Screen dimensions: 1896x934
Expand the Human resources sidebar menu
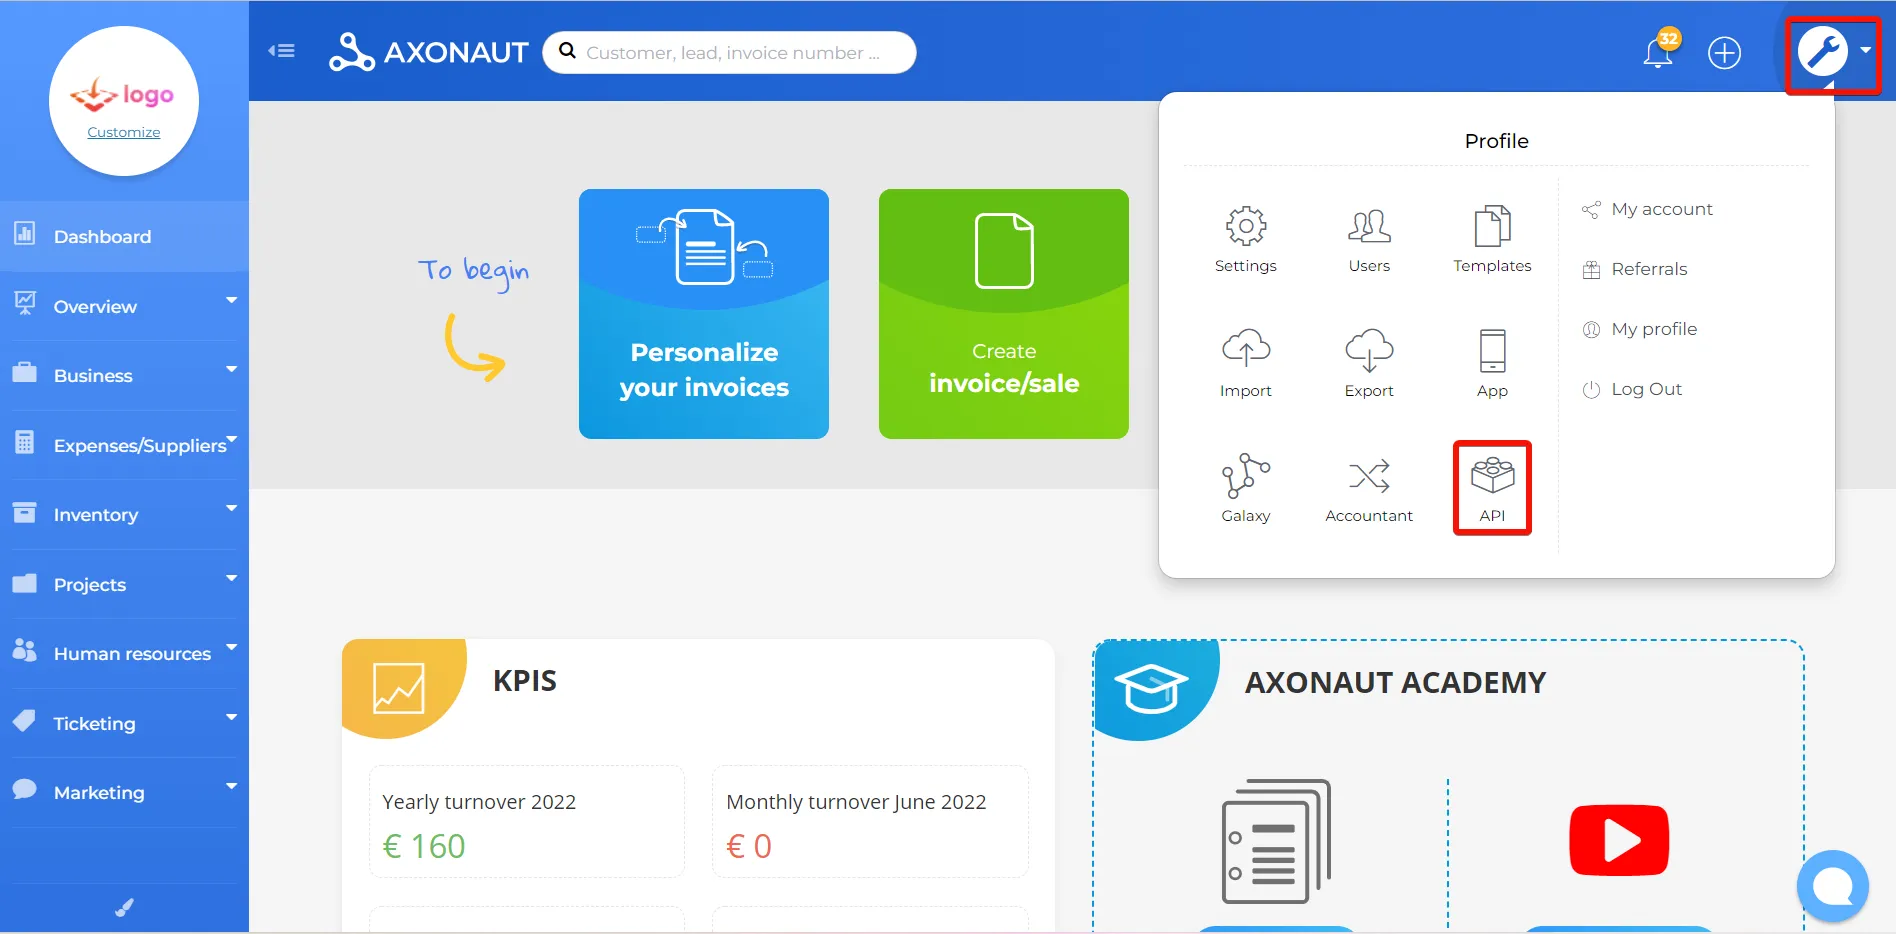click(x=124, y=653)
